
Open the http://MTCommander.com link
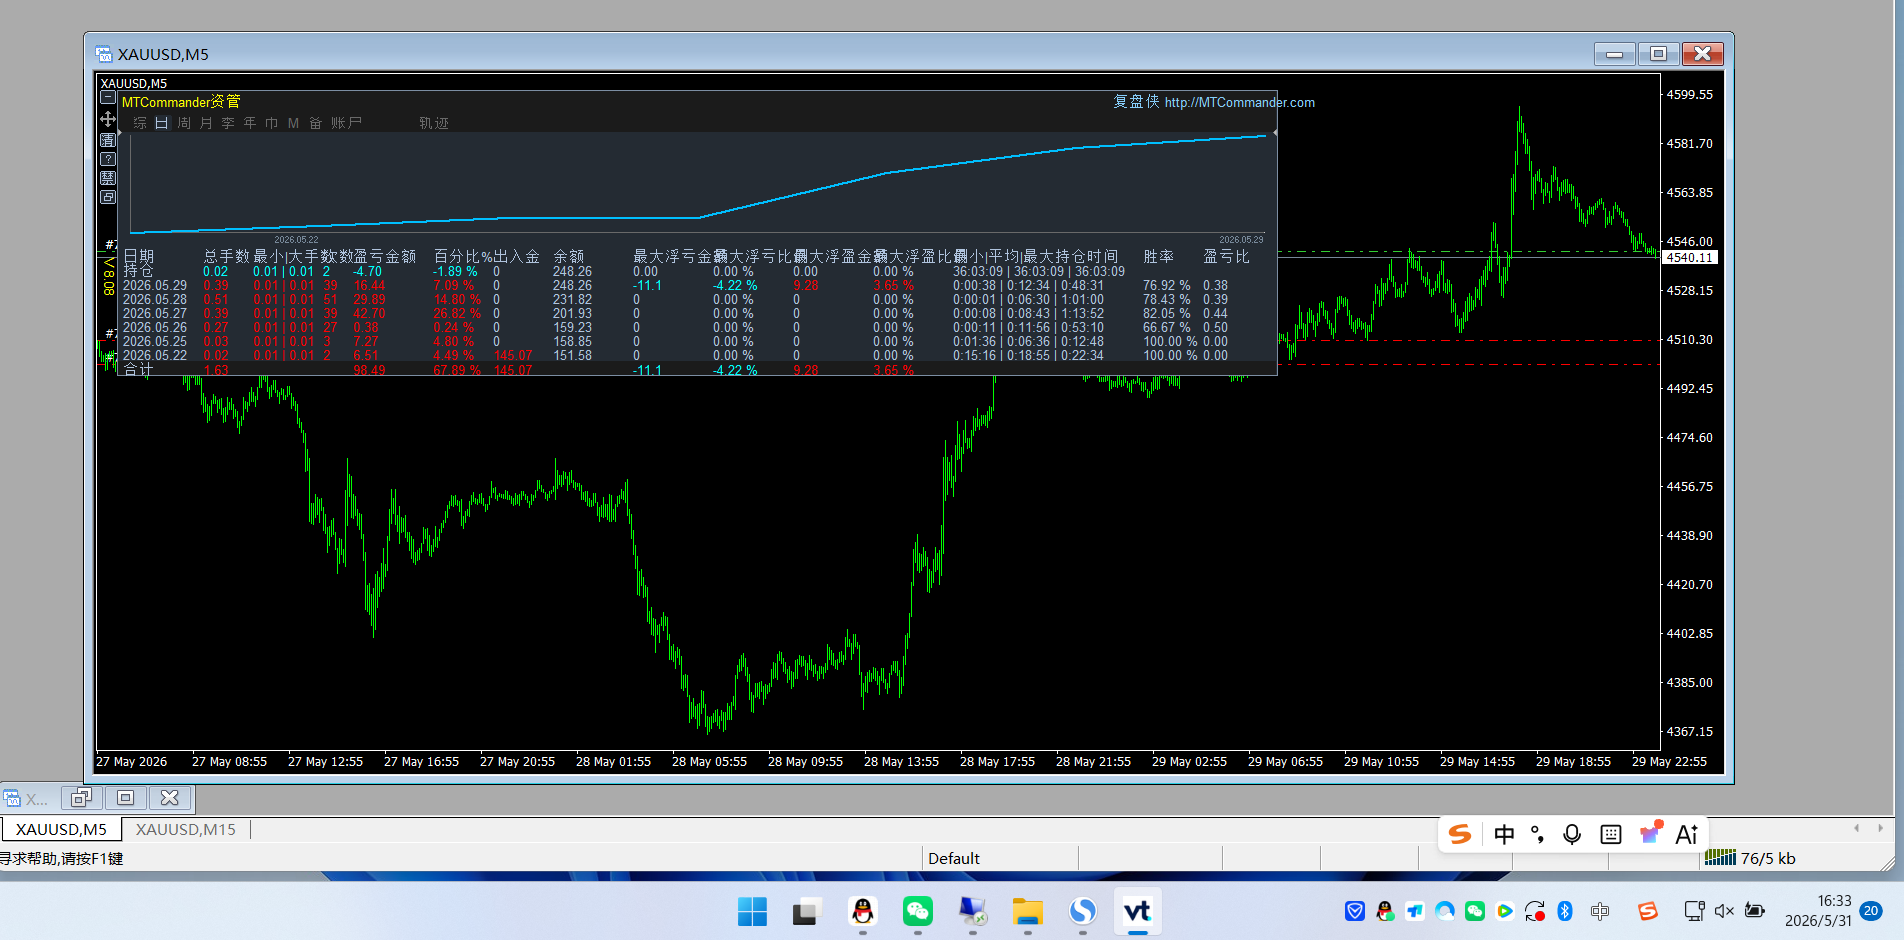[x=1239, y=102]
